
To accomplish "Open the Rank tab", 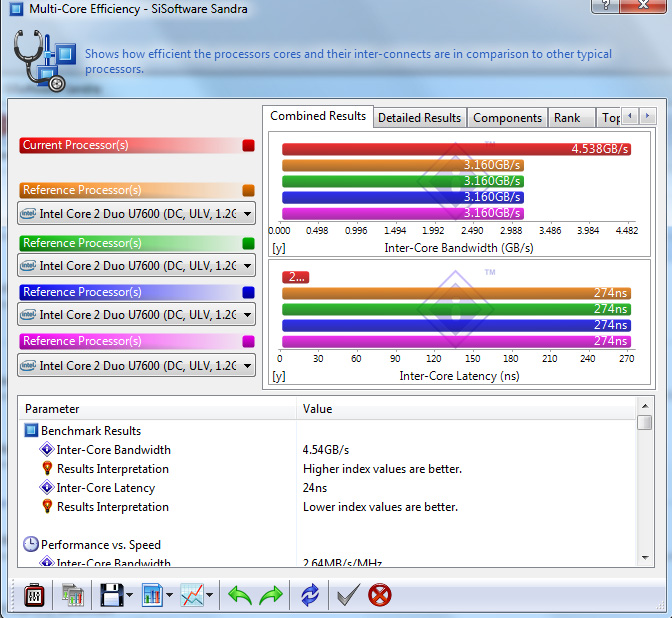I will (572, 118).
